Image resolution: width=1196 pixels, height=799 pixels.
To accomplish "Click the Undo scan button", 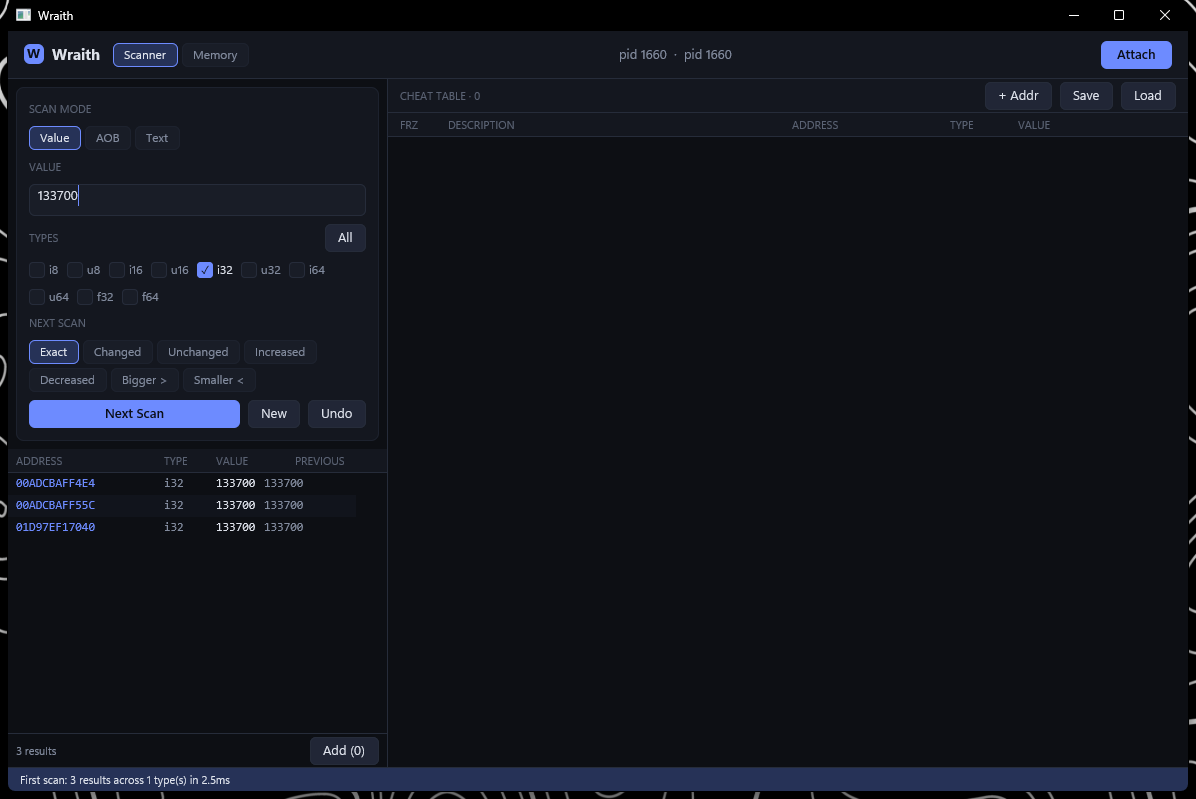I will click(x=336, y=414).
